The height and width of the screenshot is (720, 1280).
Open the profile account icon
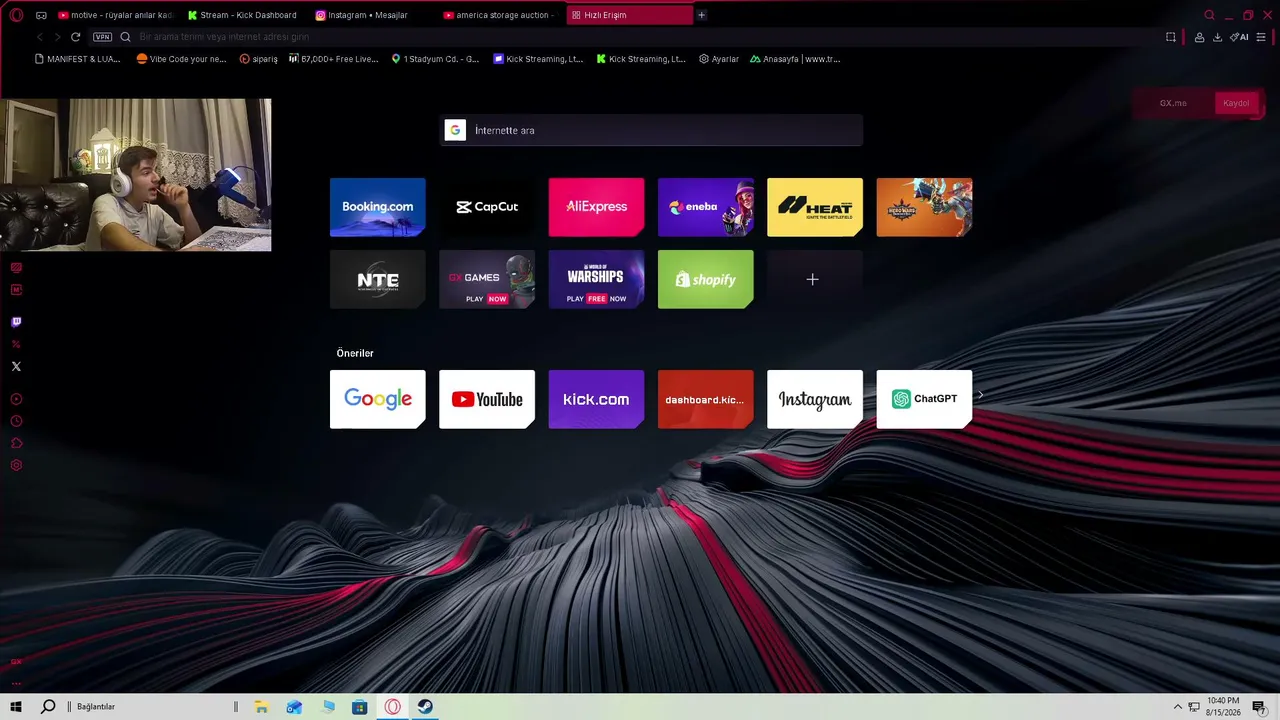[1199, 37]
